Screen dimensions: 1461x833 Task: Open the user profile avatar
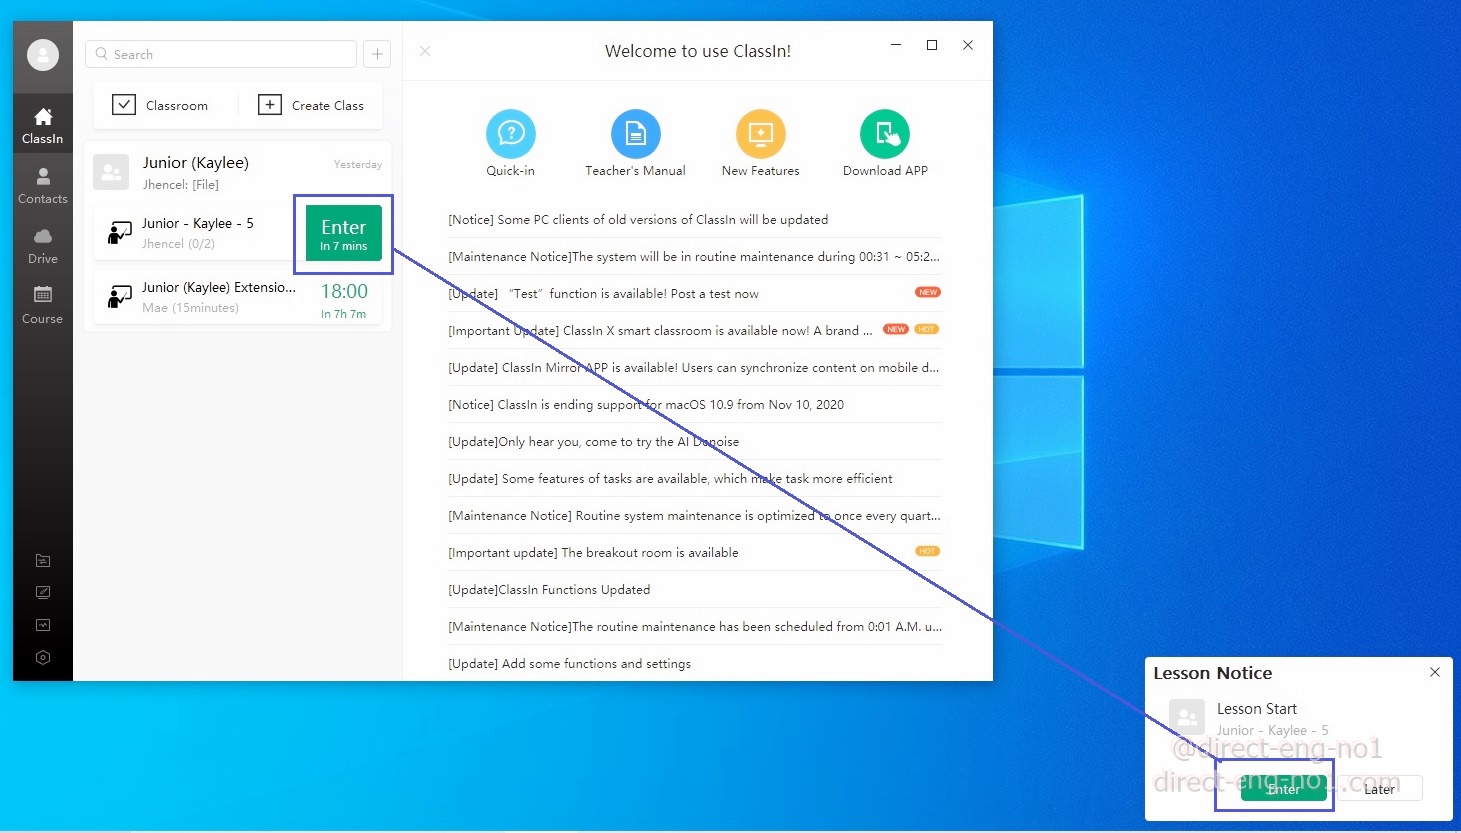click(43, 55)
